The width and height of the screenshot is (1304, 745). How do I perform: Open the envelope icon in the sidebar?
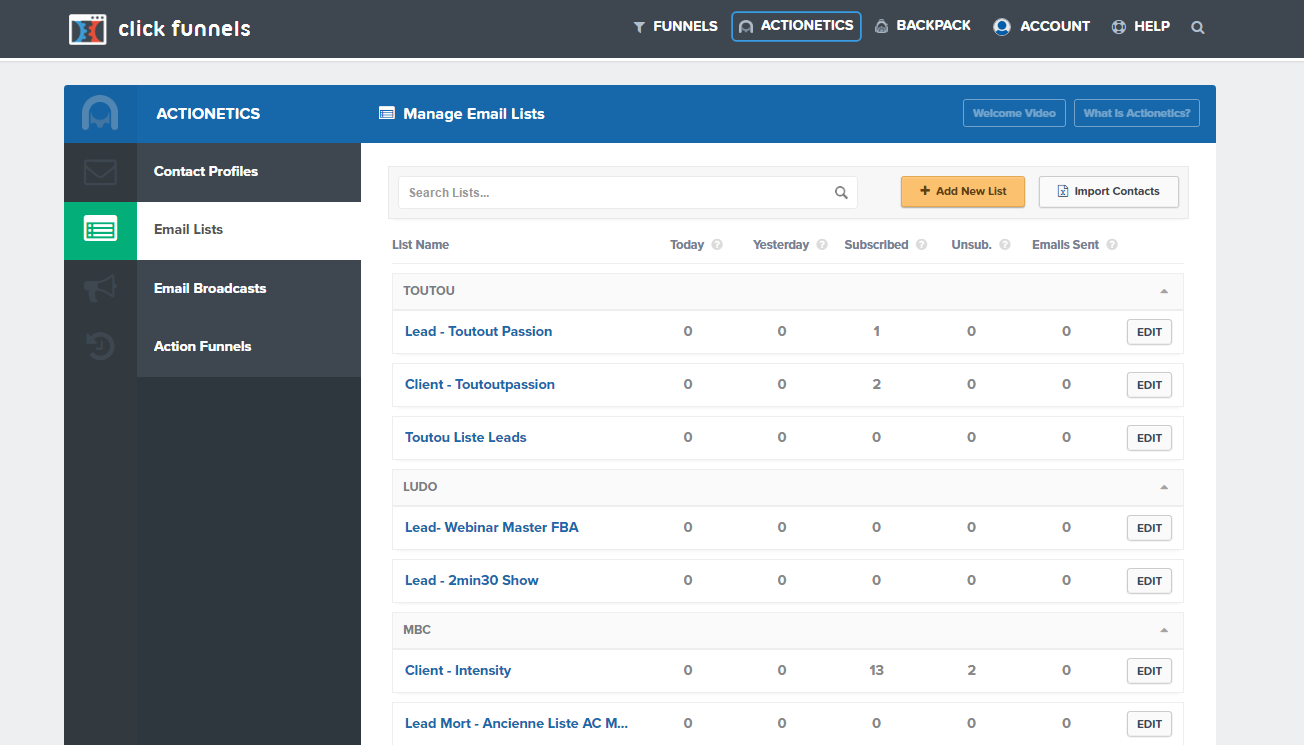click(x=100, y=172)
